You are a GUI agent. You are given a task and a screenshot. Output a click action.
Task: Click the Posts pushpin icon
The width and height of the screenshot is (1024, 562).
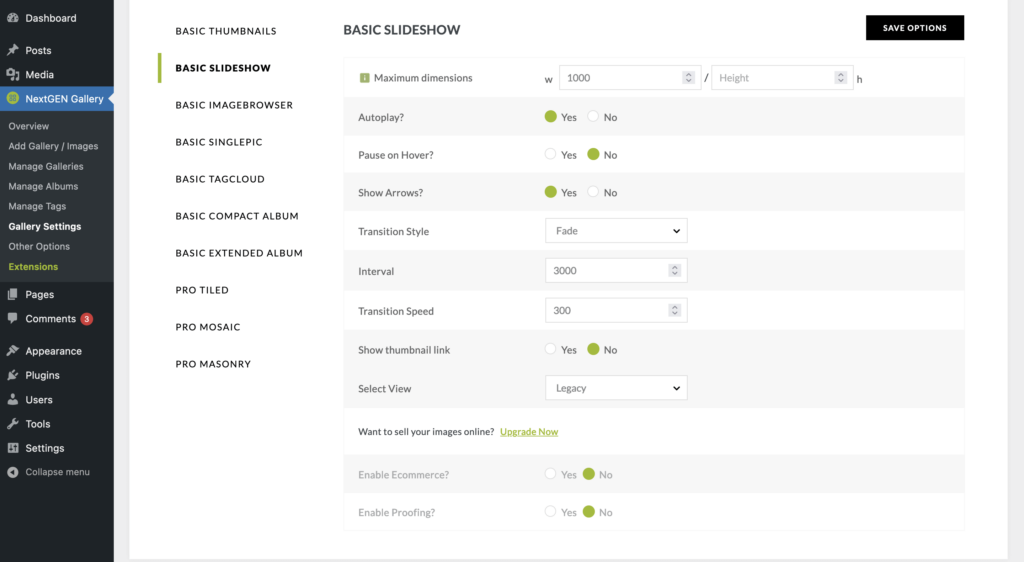click(x=12, y=50)
